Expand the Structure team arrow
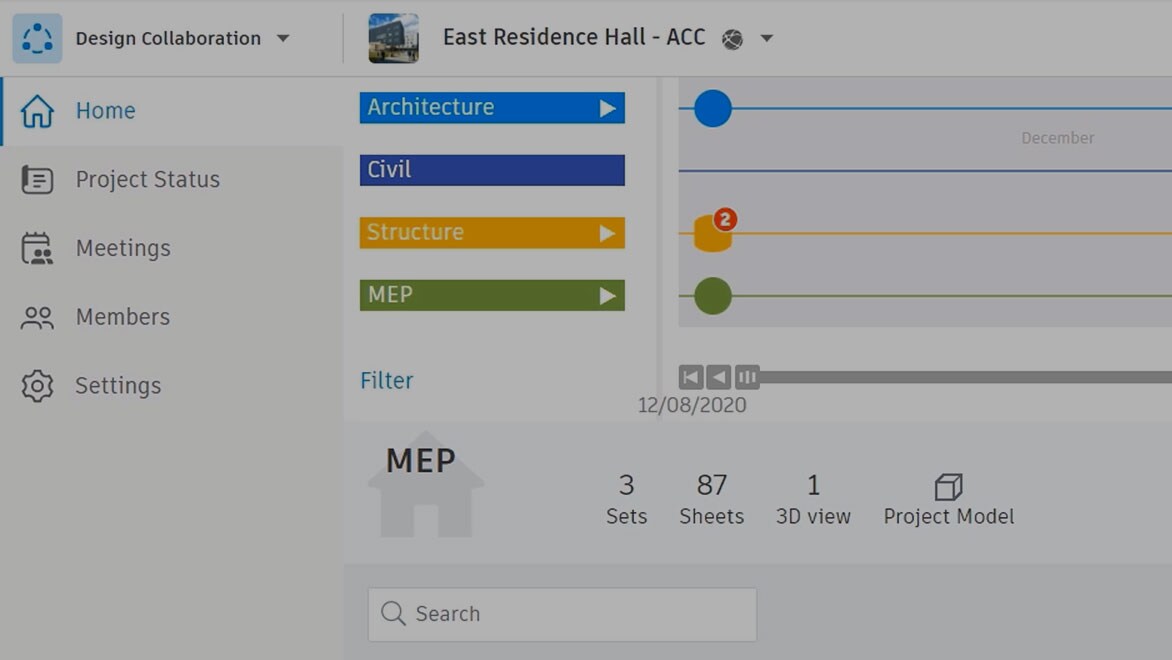 tap(607, 233)
